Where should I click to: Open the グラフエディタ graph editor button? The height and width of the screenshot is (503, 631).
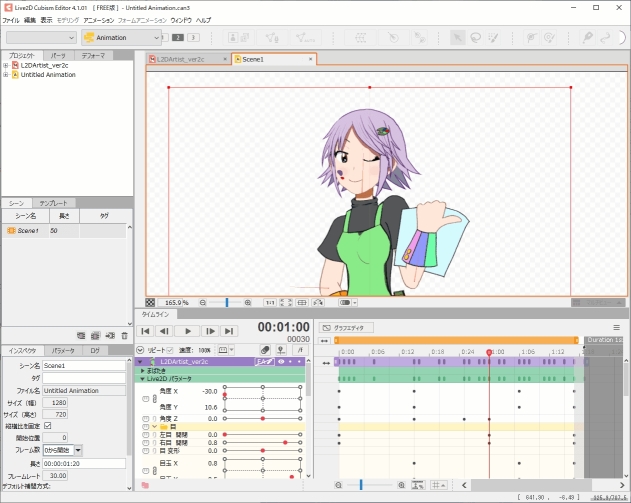tap(346, 328)
